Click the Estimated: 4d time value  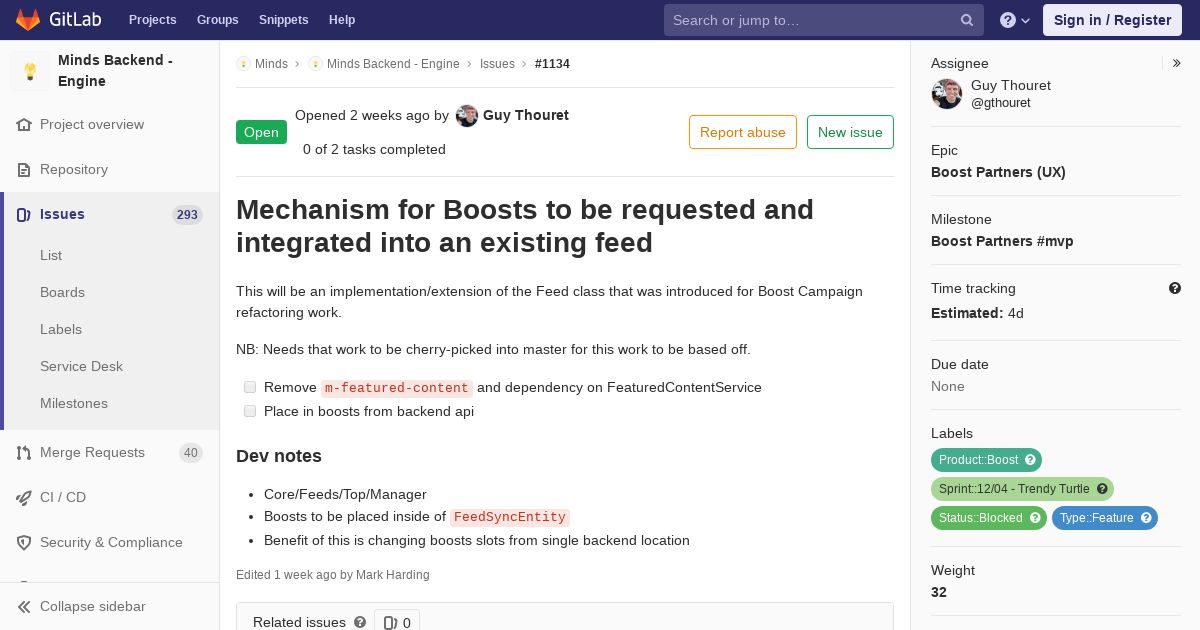977,313
